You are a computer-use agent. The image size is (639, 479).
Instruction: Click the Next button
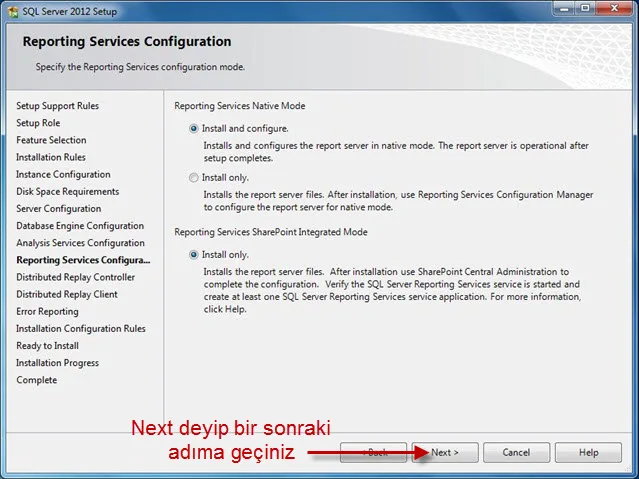[x=445, y=453]
